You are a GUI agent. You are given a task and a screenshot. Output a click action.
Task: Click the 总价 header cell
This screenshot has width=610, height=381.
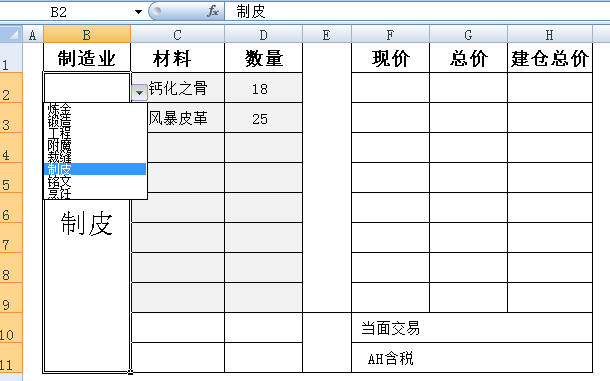tap(468, 58)
